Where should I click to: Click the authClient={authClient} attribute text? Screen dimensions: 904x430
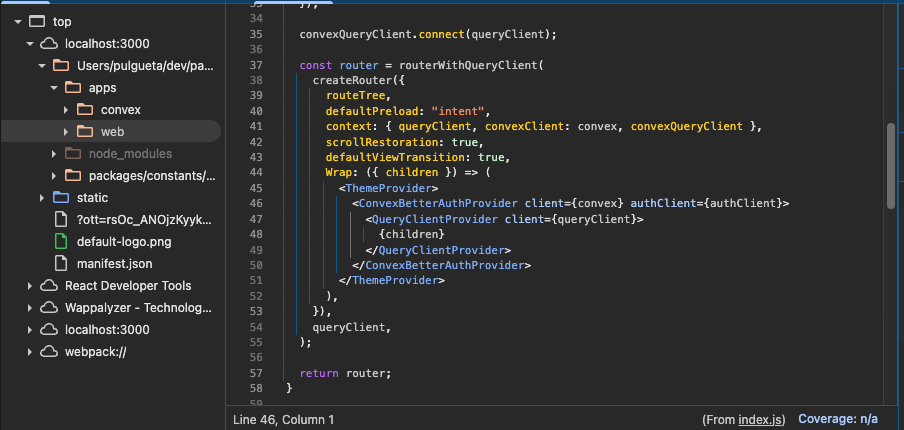(x=706, y=203)
